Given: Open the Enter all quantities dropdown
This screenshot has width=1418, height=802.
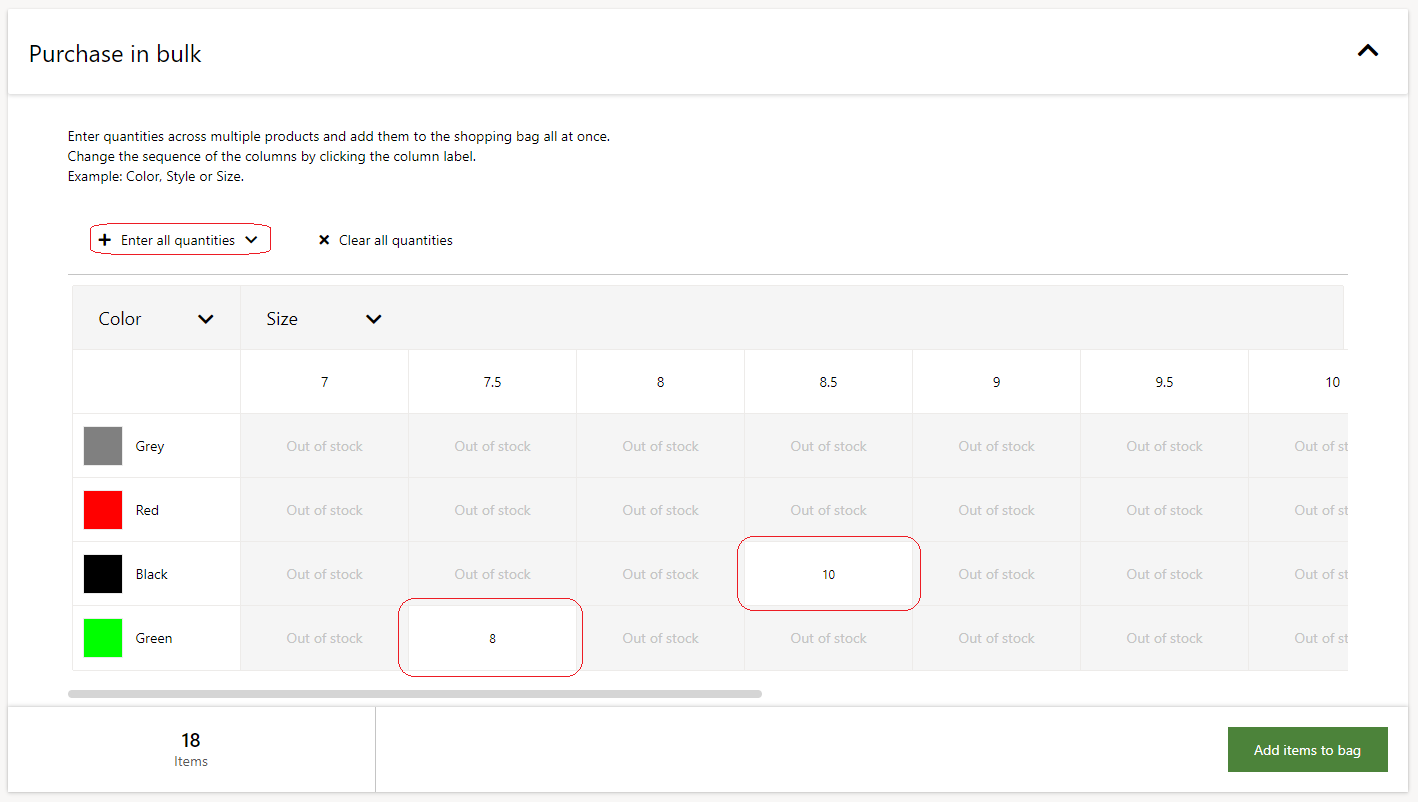Looking at the screenshot, I should pos(180,240).
